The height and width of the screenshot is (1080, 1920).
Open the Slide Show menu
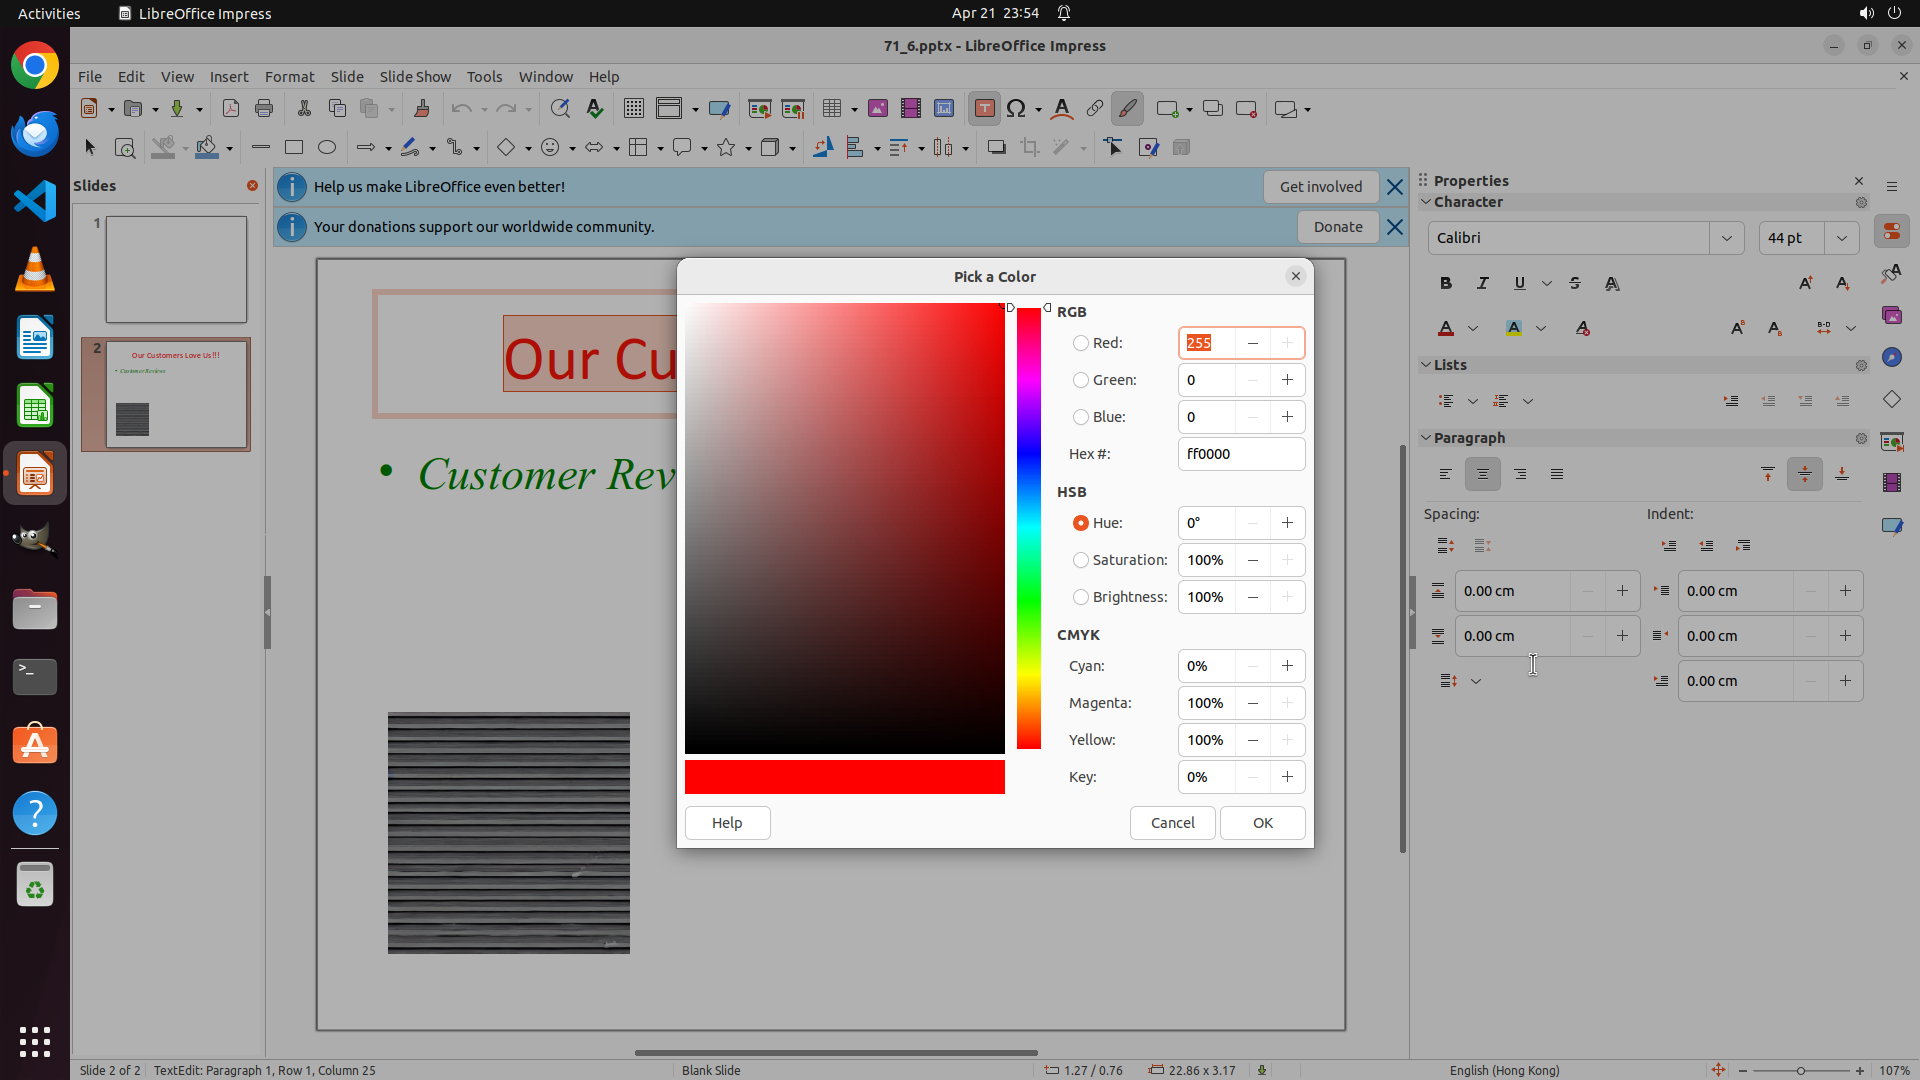click(415, 76)
